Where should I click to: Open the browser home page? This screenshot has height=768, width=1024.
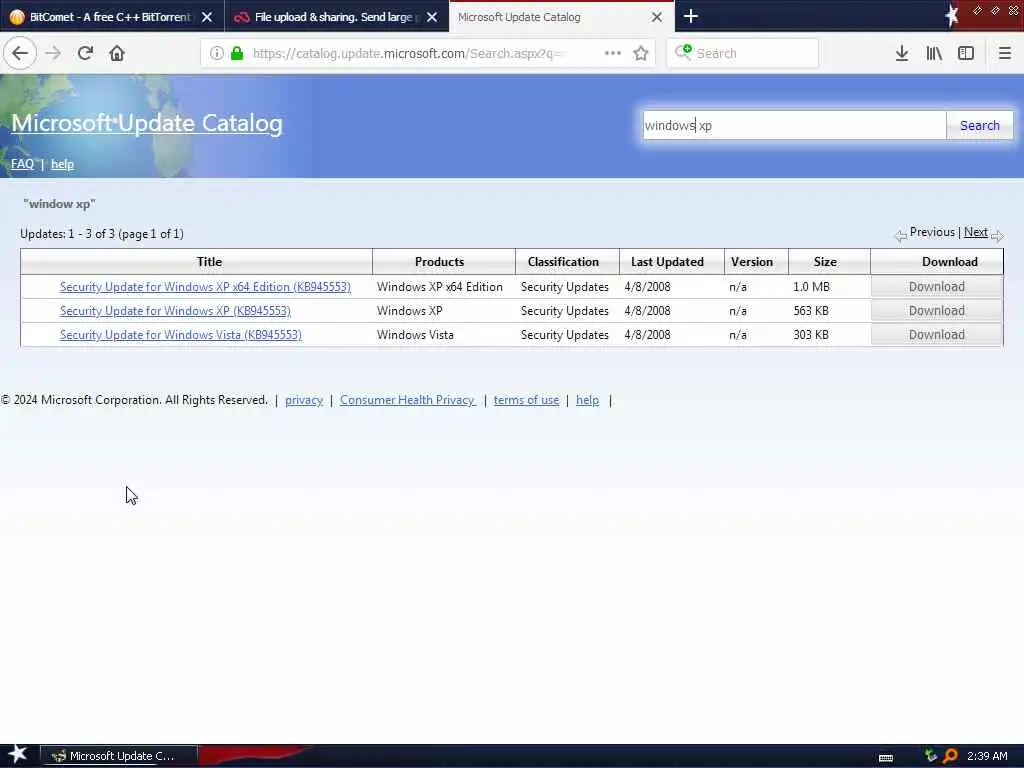pos(117,53)
